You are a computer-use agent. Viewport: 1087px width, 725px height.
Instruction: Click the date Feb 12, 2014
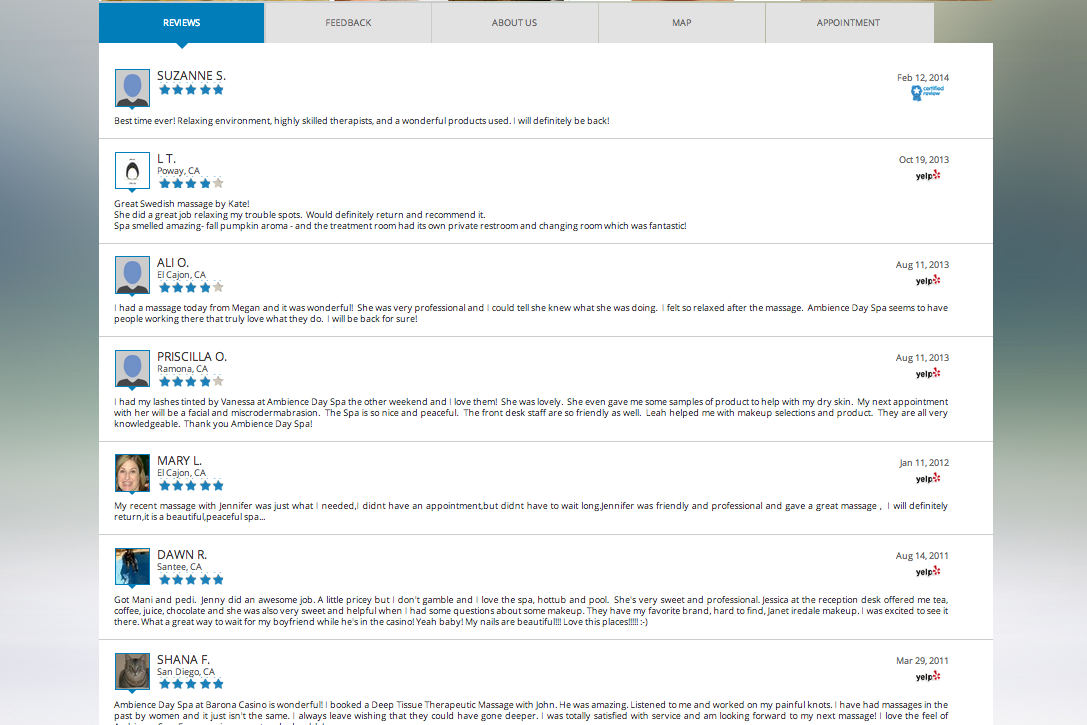pyautogui.click(x=923, y=78)
